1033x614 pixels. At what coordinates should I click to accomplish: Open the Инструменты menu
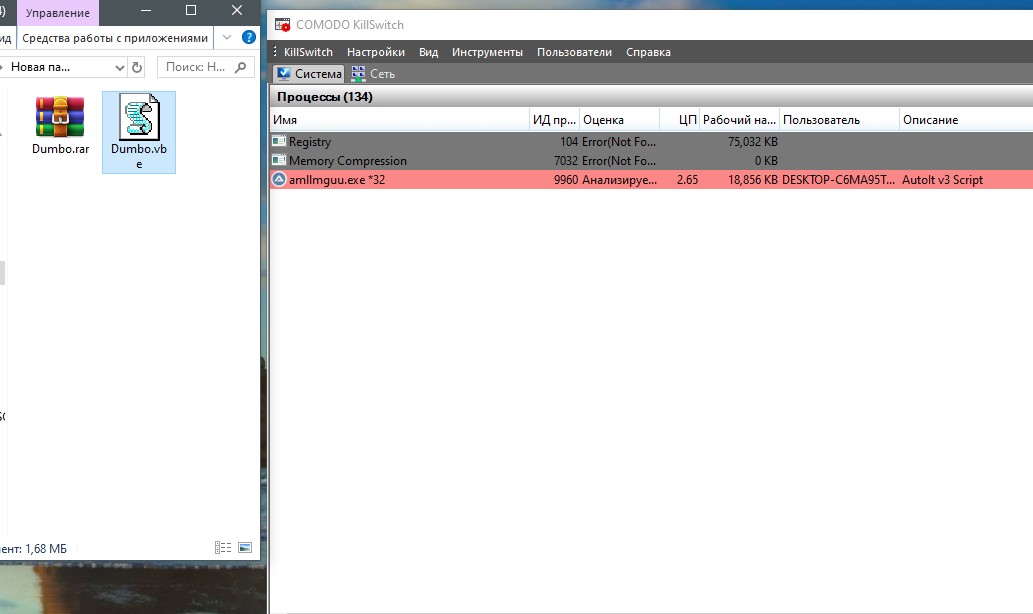487,52
